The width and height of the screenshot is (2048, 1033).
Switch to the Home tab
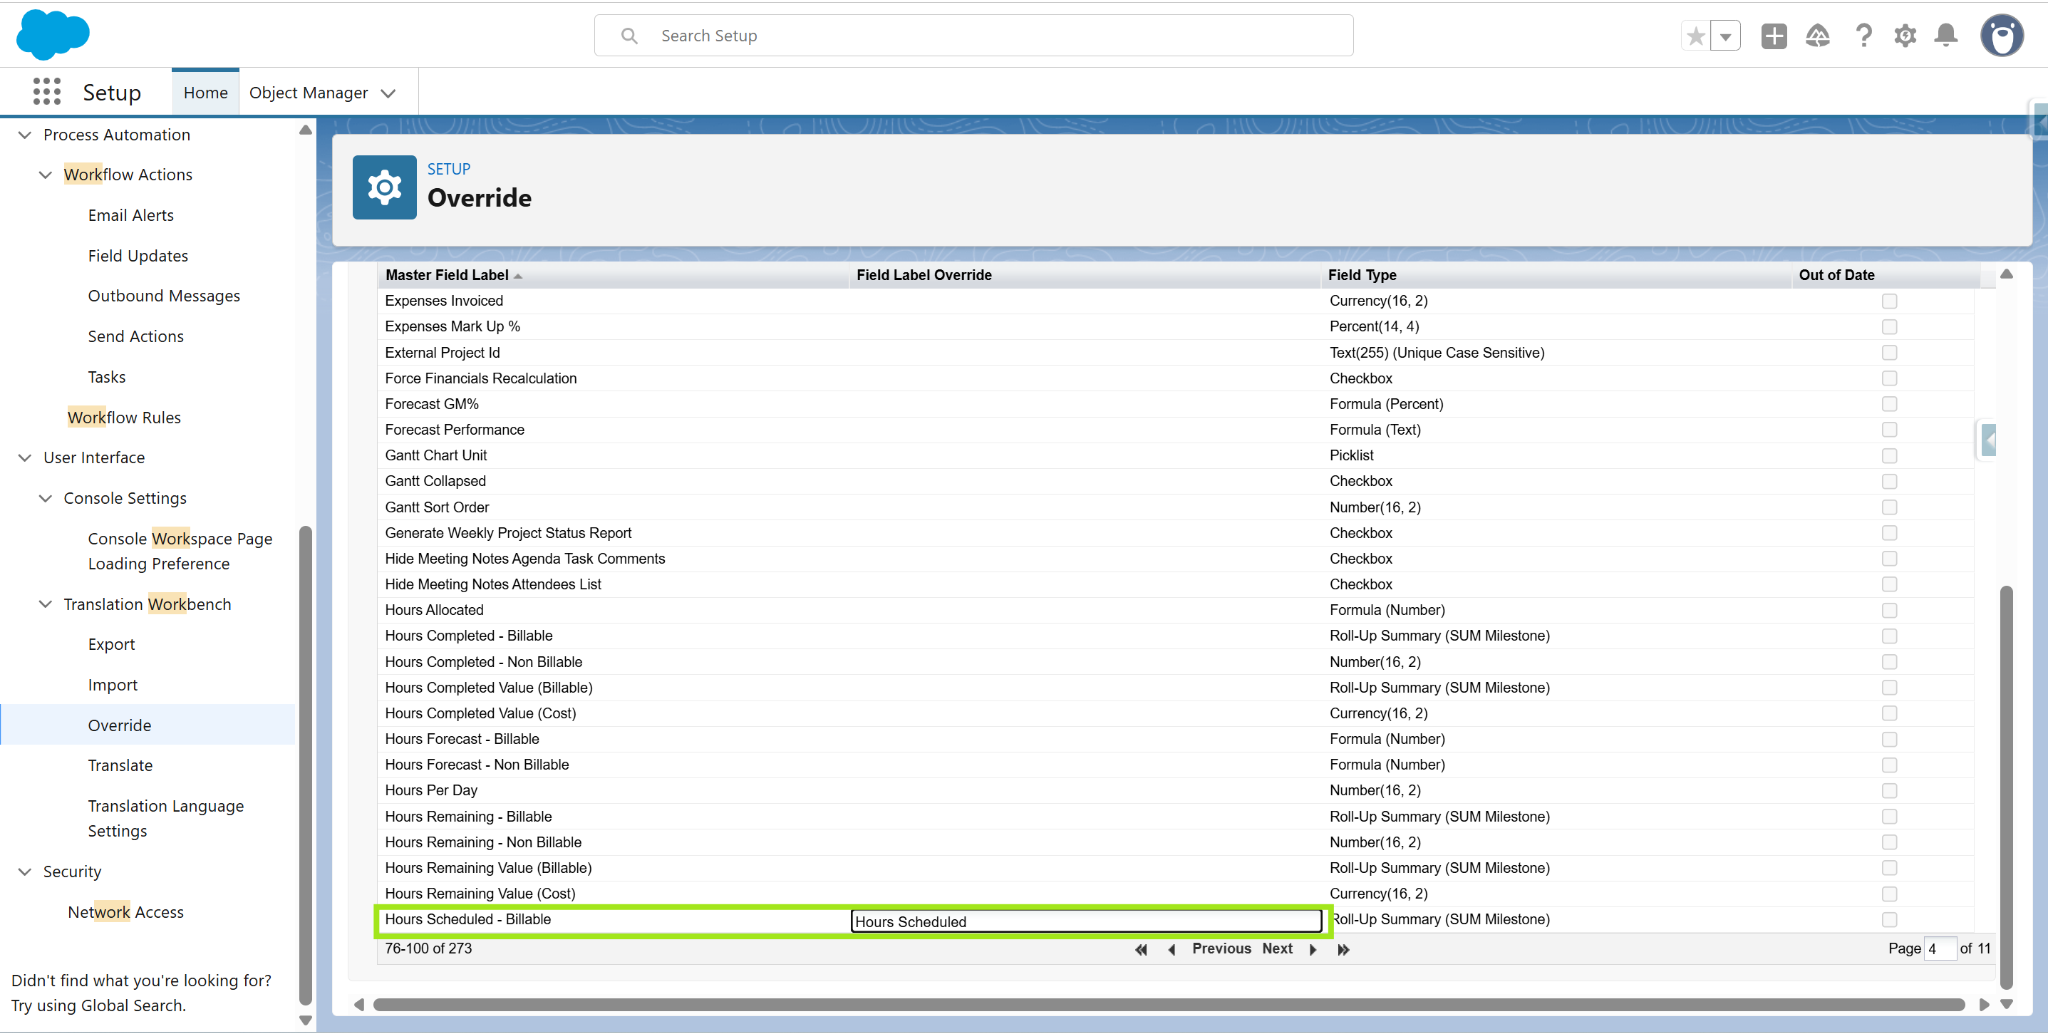206,93
